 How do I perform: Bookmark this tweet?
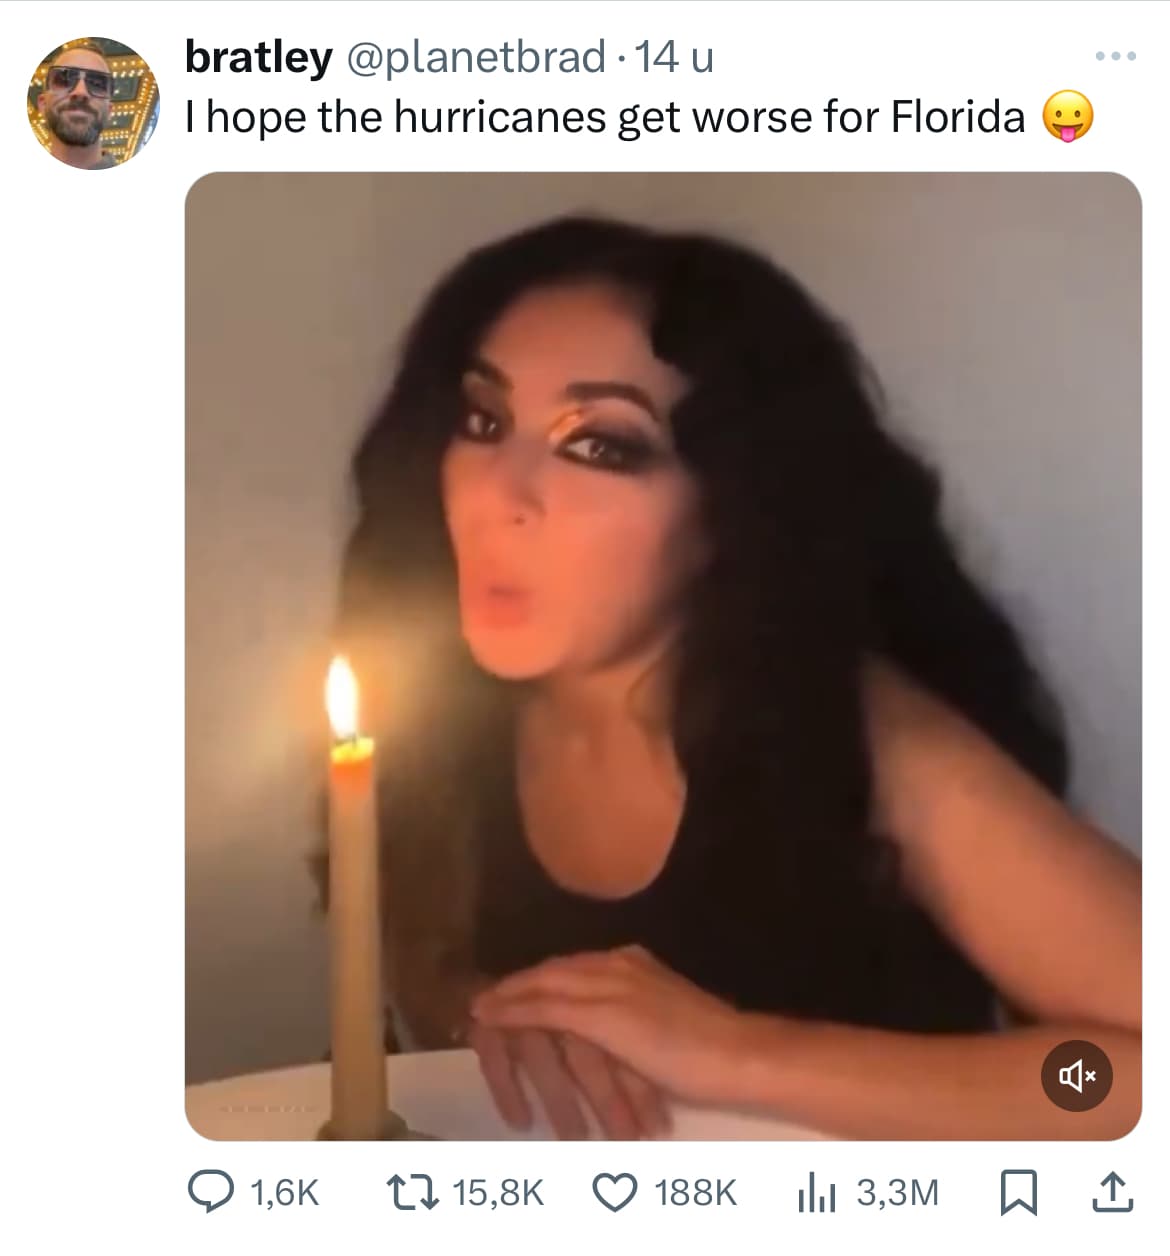tap(1018, 1192)
